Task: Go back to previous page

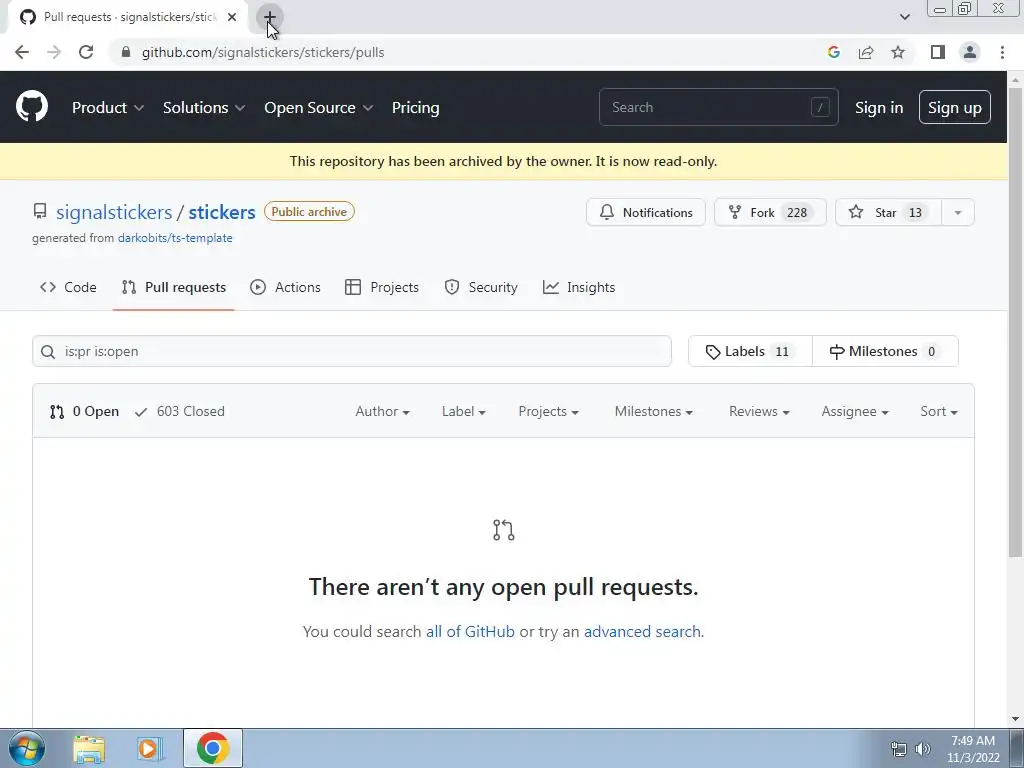Action: [22, 52]
